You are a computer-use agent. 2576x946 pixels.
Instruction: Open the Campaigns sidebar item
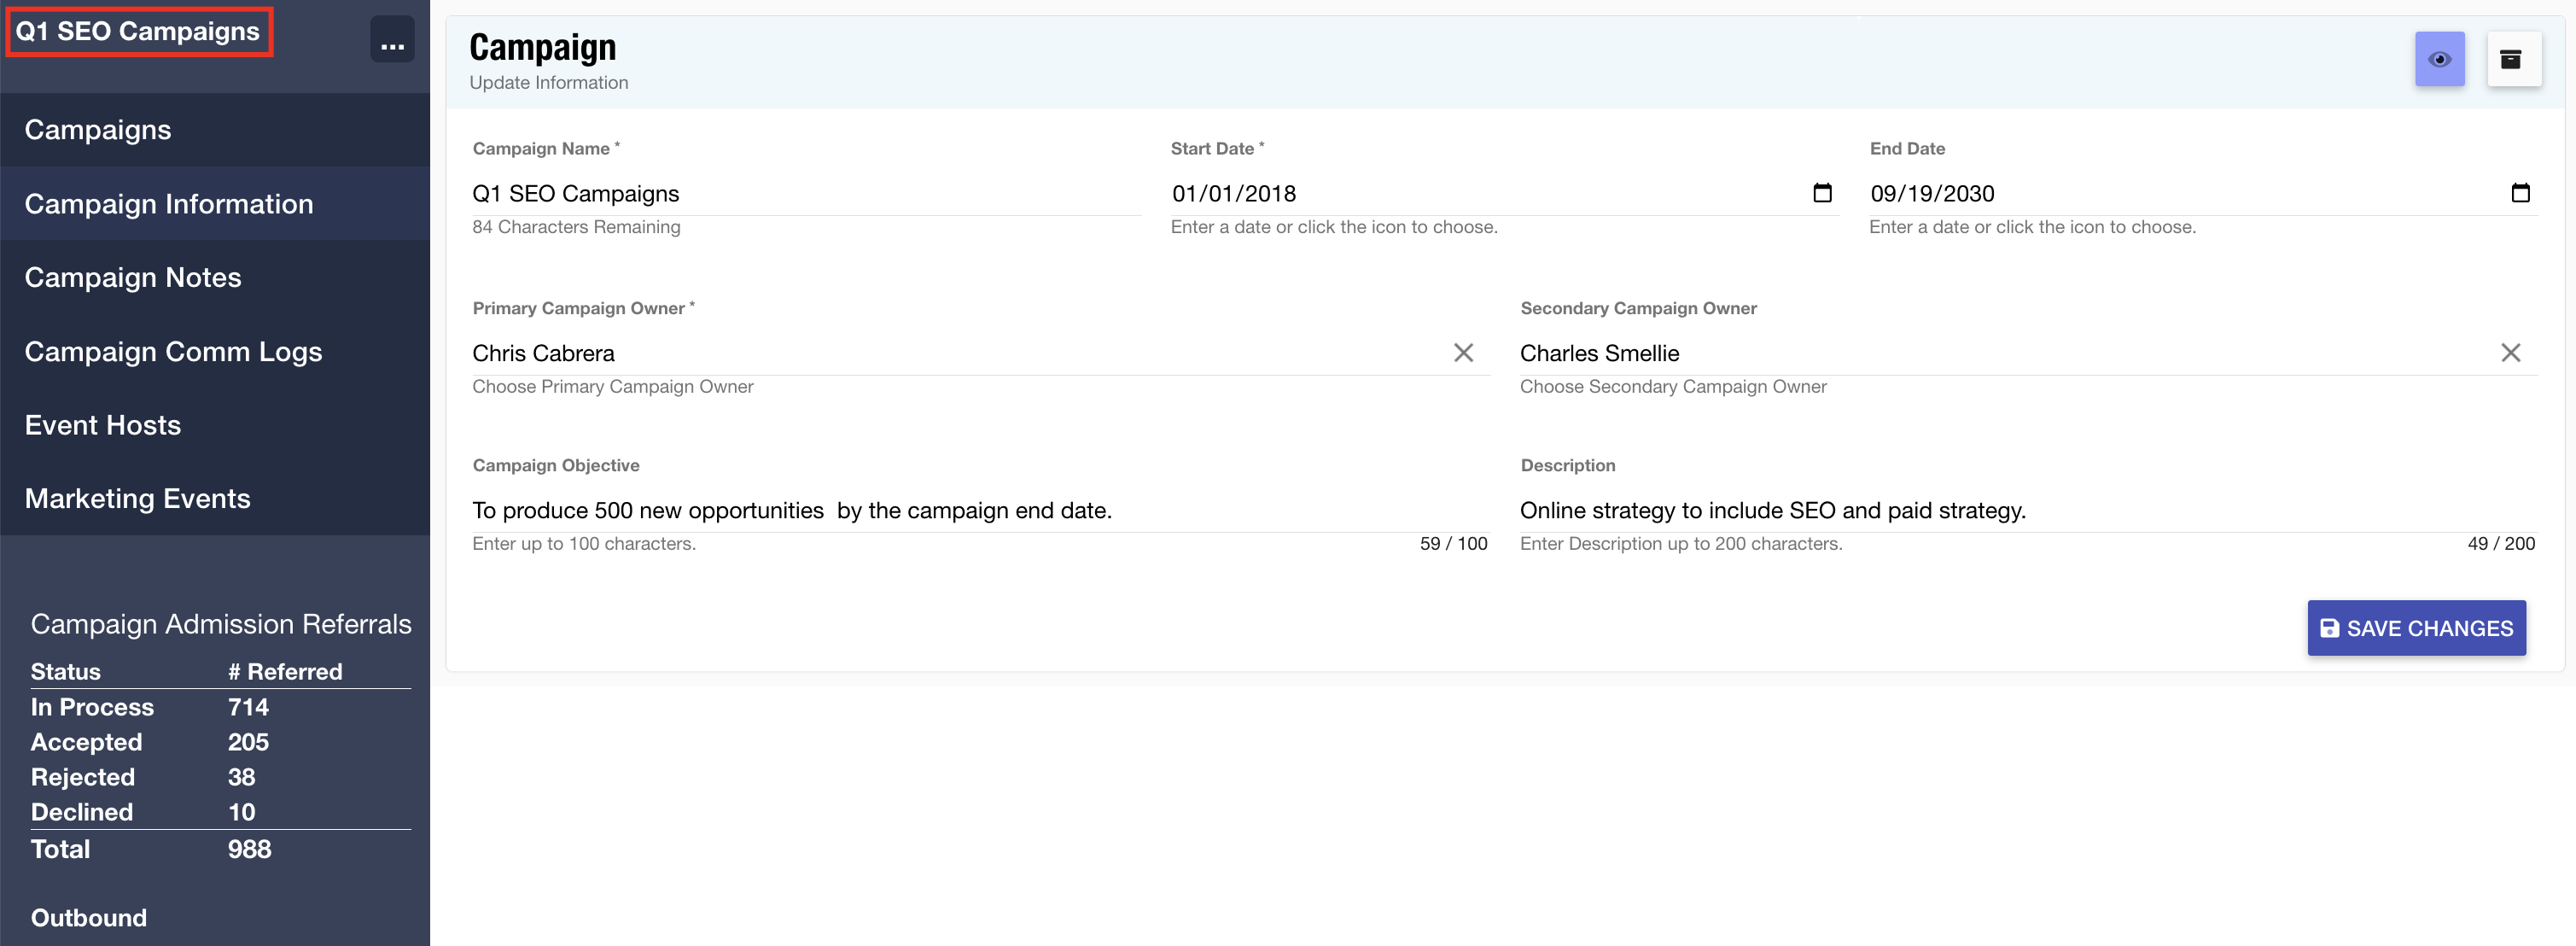[98, 130]
